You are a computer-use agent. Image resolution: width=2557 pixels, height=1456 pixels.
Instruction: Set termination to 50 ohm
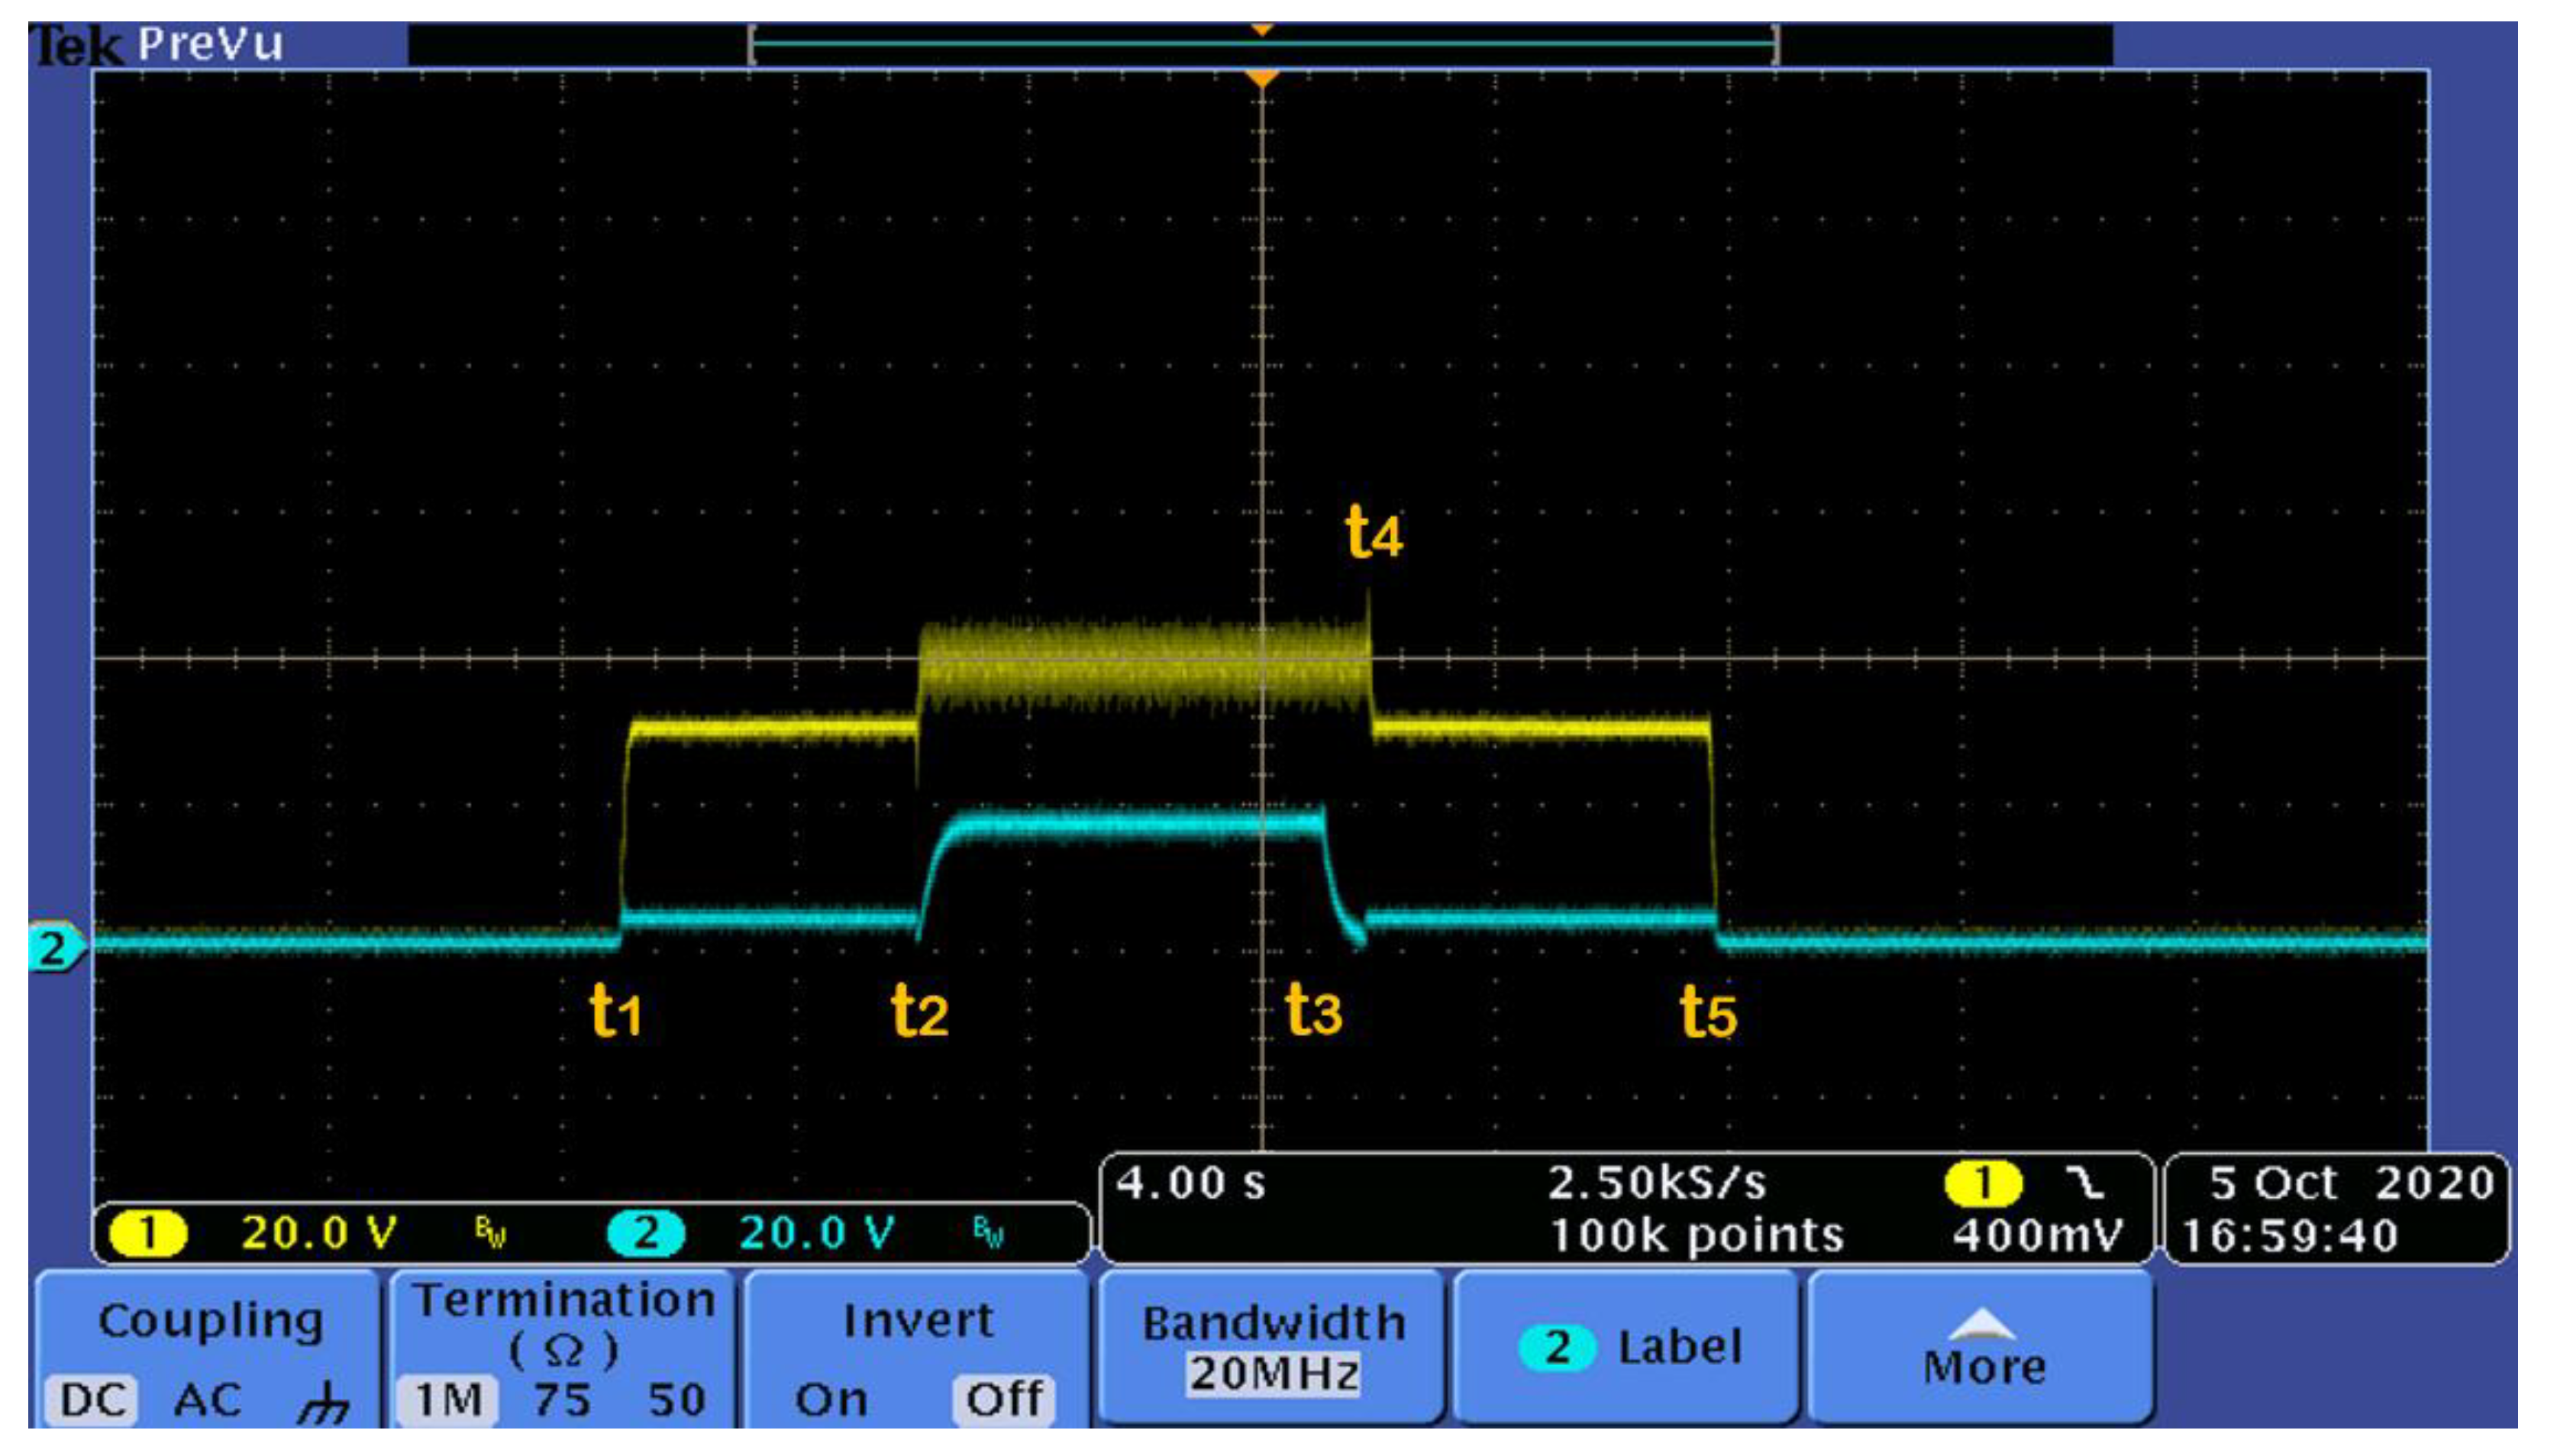(677, 1399)
